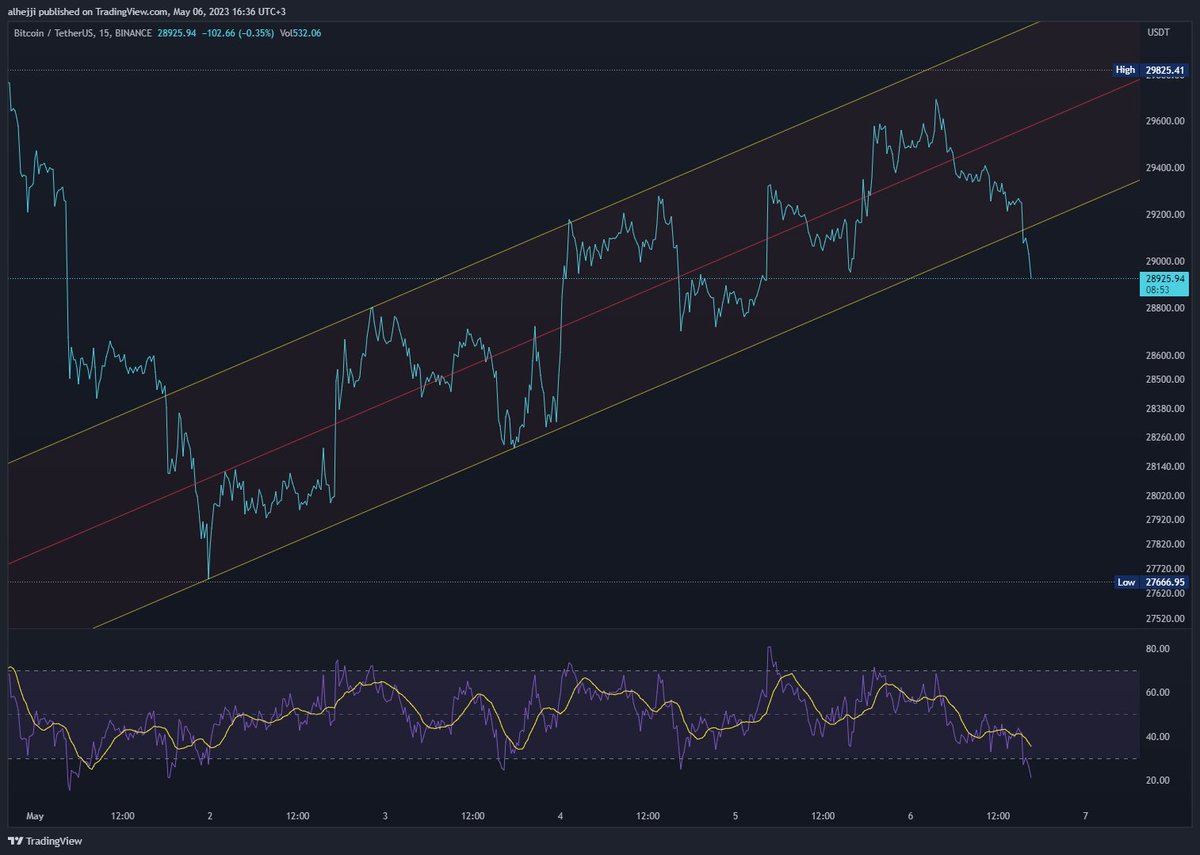Select the 27620.00 price axis label
Viewport: 1200px width, 855px height.
pyautogui.click(x=1165, y=594)
